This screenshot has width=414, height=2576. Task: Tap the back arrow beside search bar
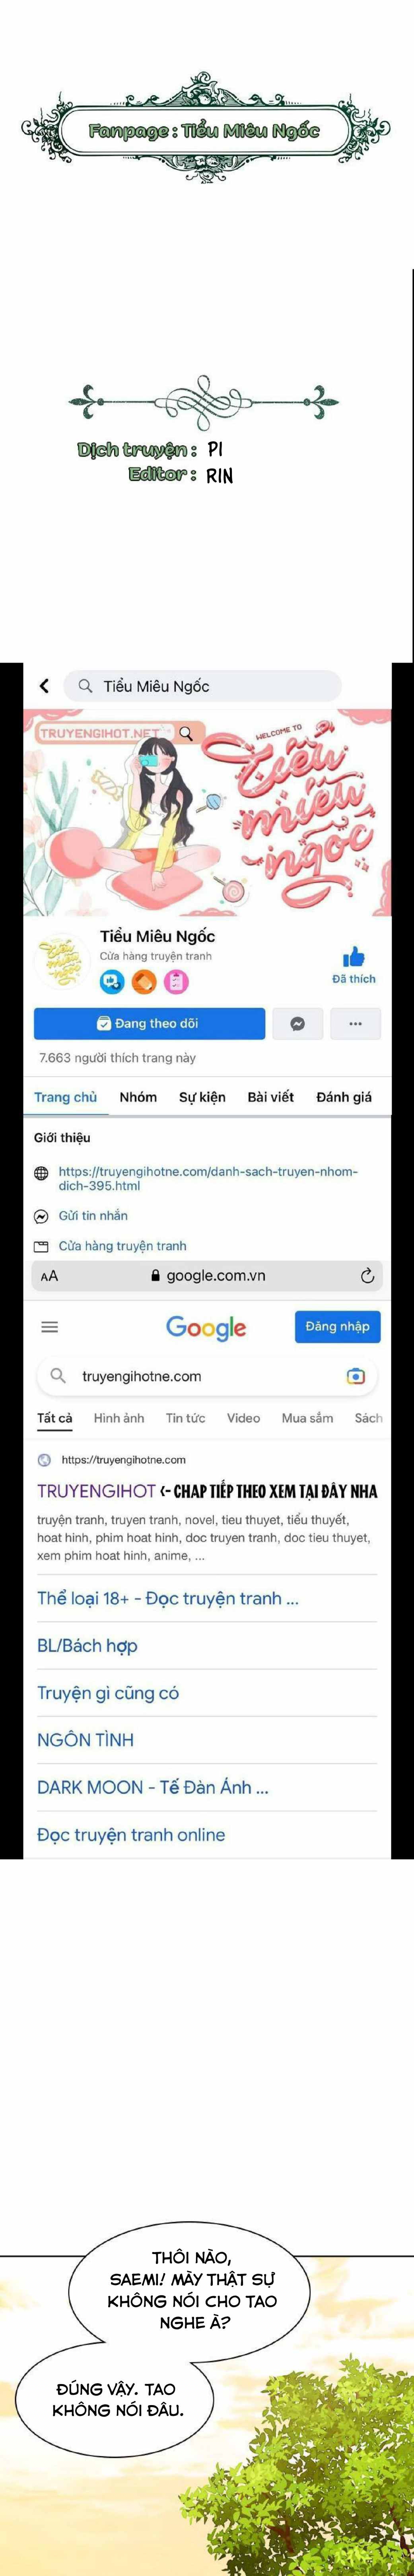click(44, 686)
